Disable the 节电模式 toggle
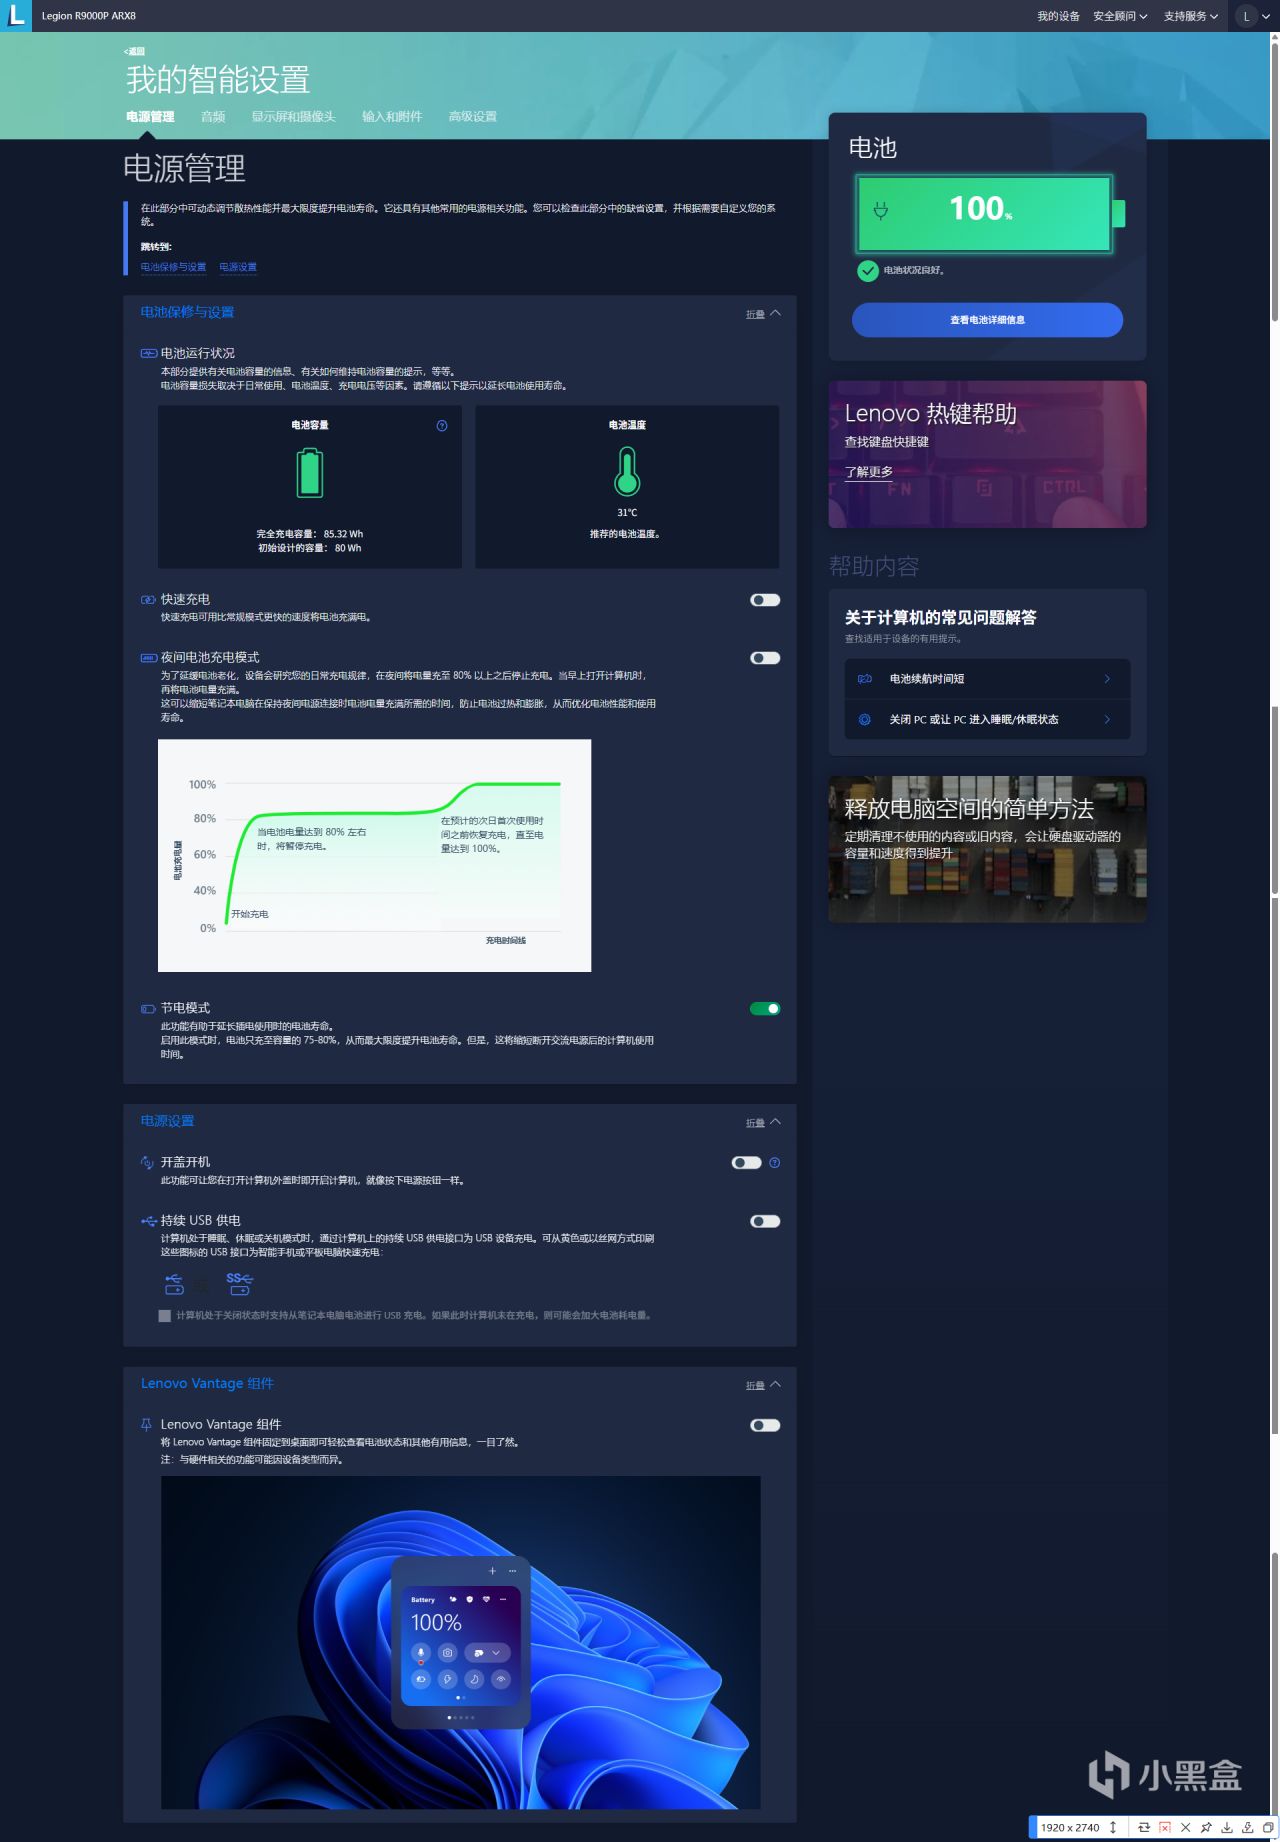Image resolution: width=1280 pixels, height=1842 pixels. click(x=765, y=1009)
